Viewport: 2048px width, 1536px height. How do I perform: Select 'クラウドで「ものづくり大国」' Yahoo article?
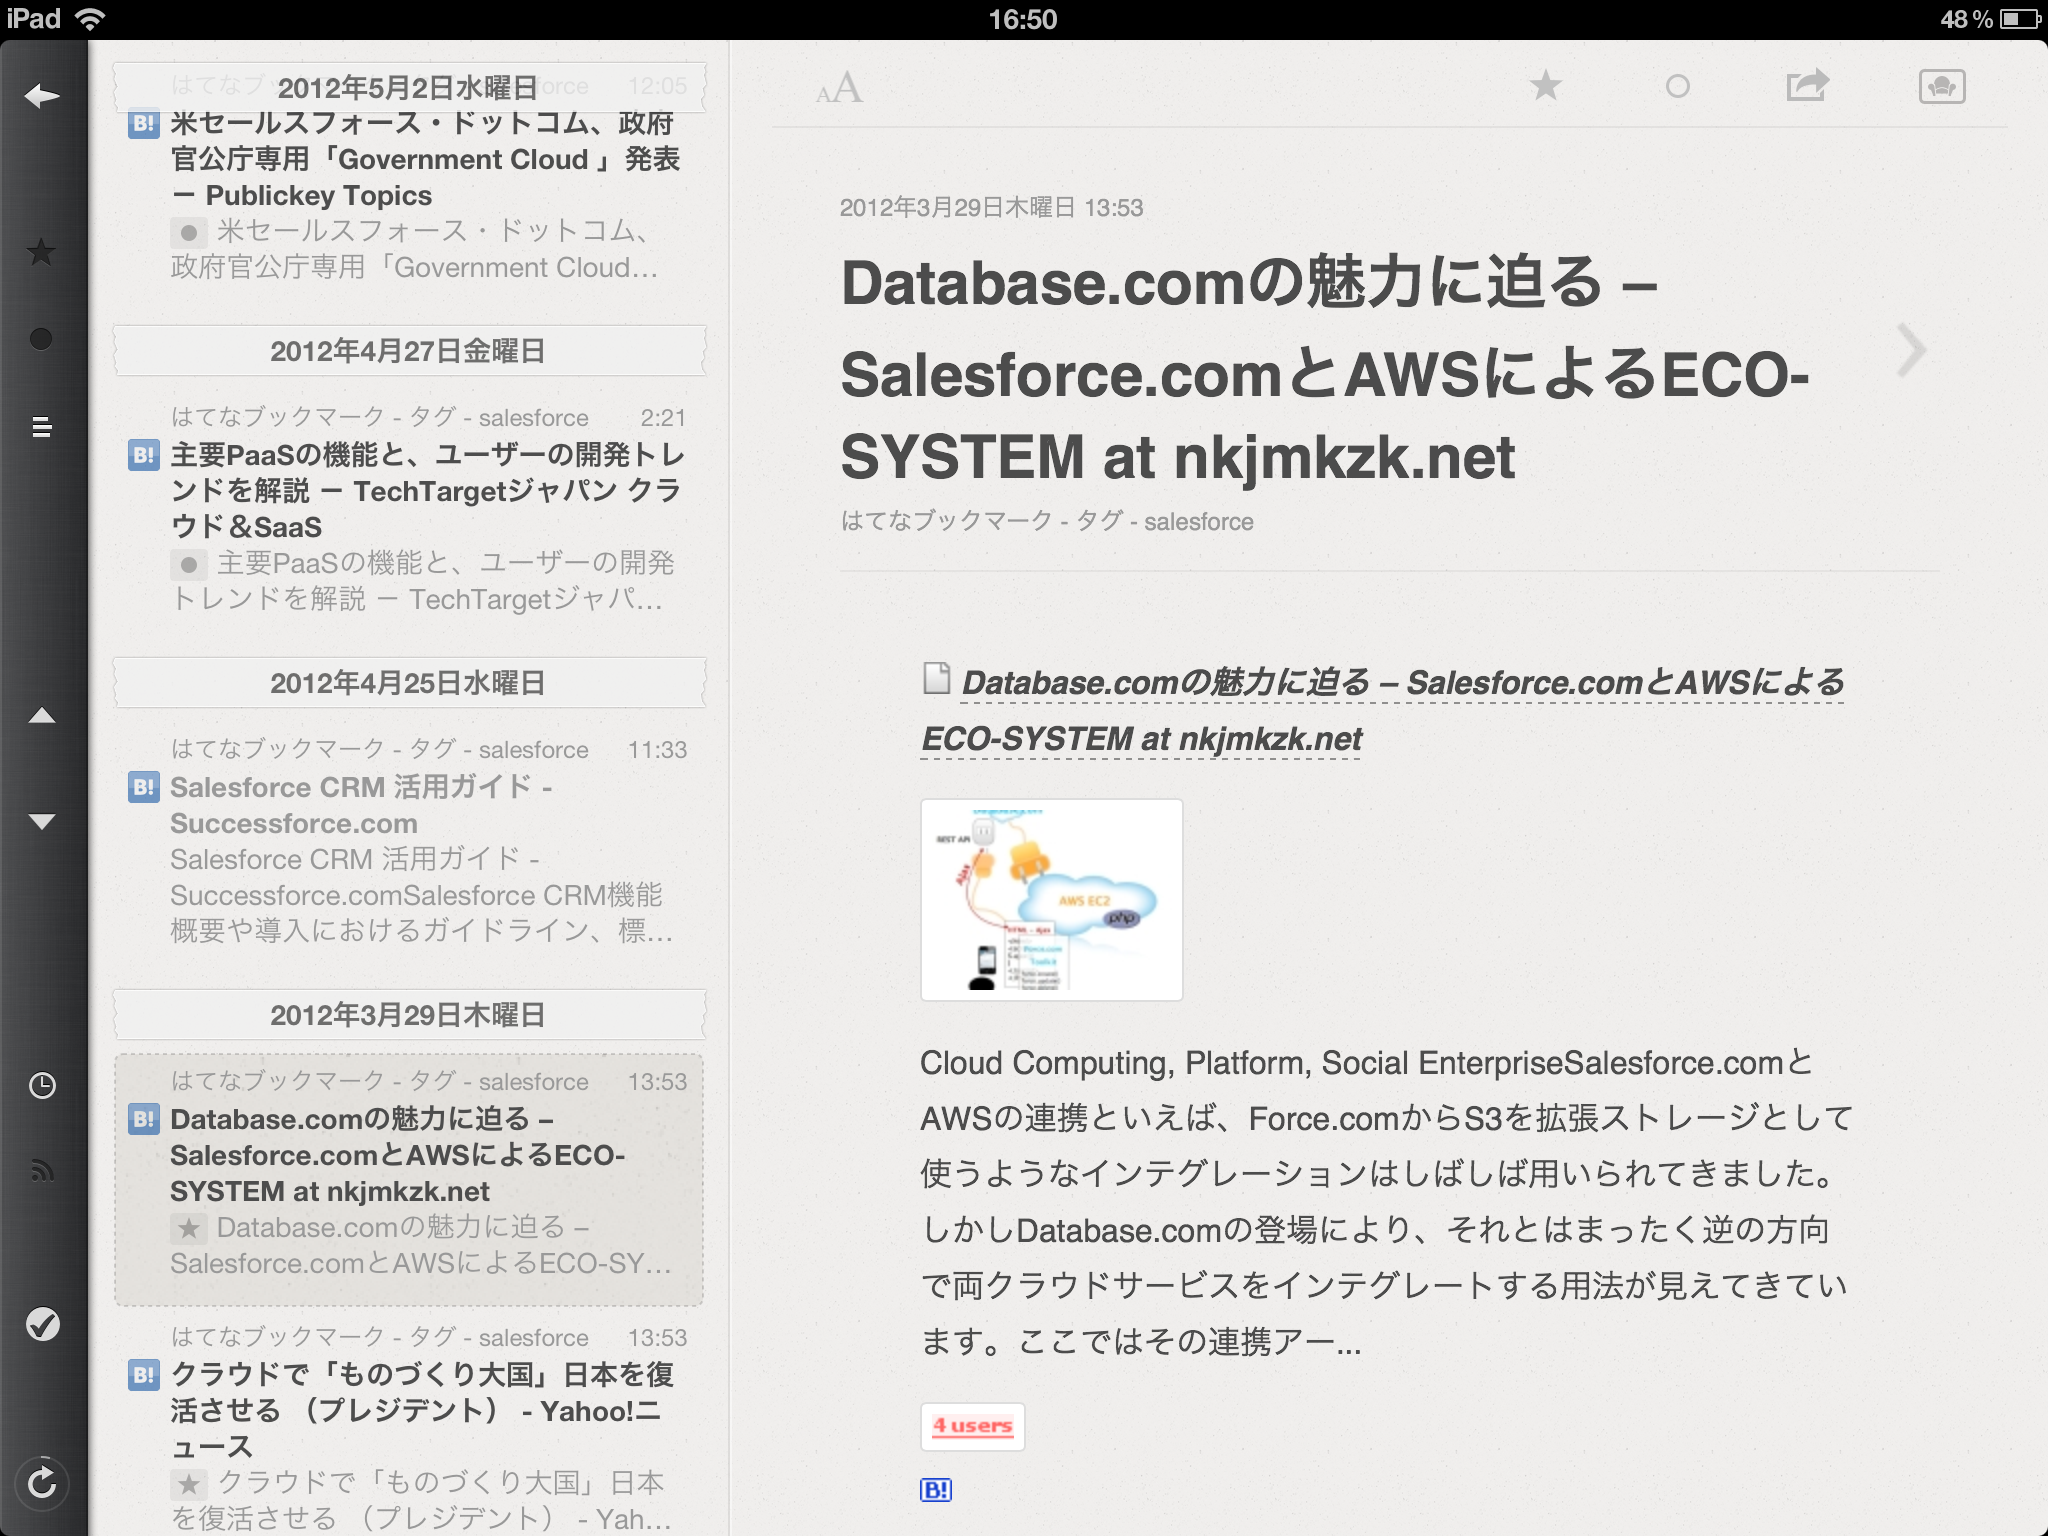point(409,1426)
